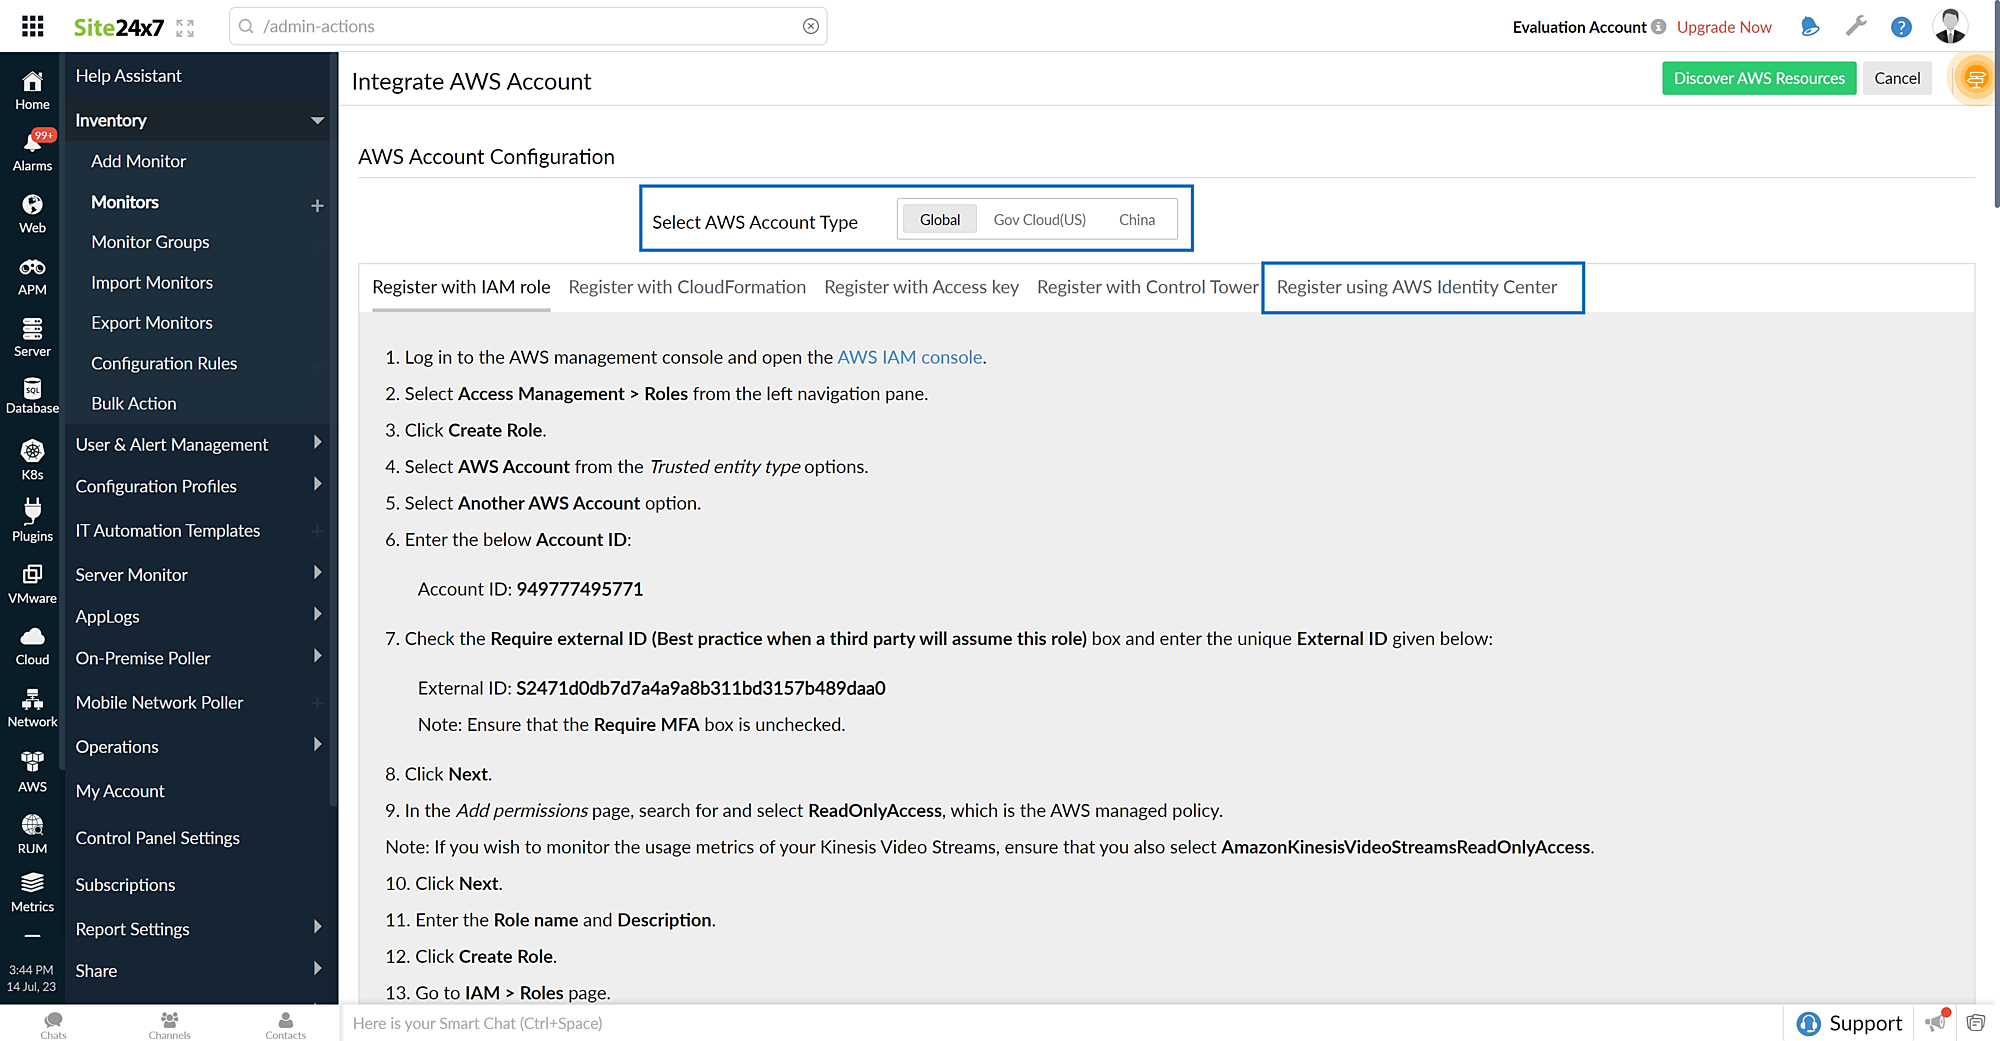Screen dimensions: 2000x1041
Task: Open Subscriptions menu item
Action: [x=125, y=885]
